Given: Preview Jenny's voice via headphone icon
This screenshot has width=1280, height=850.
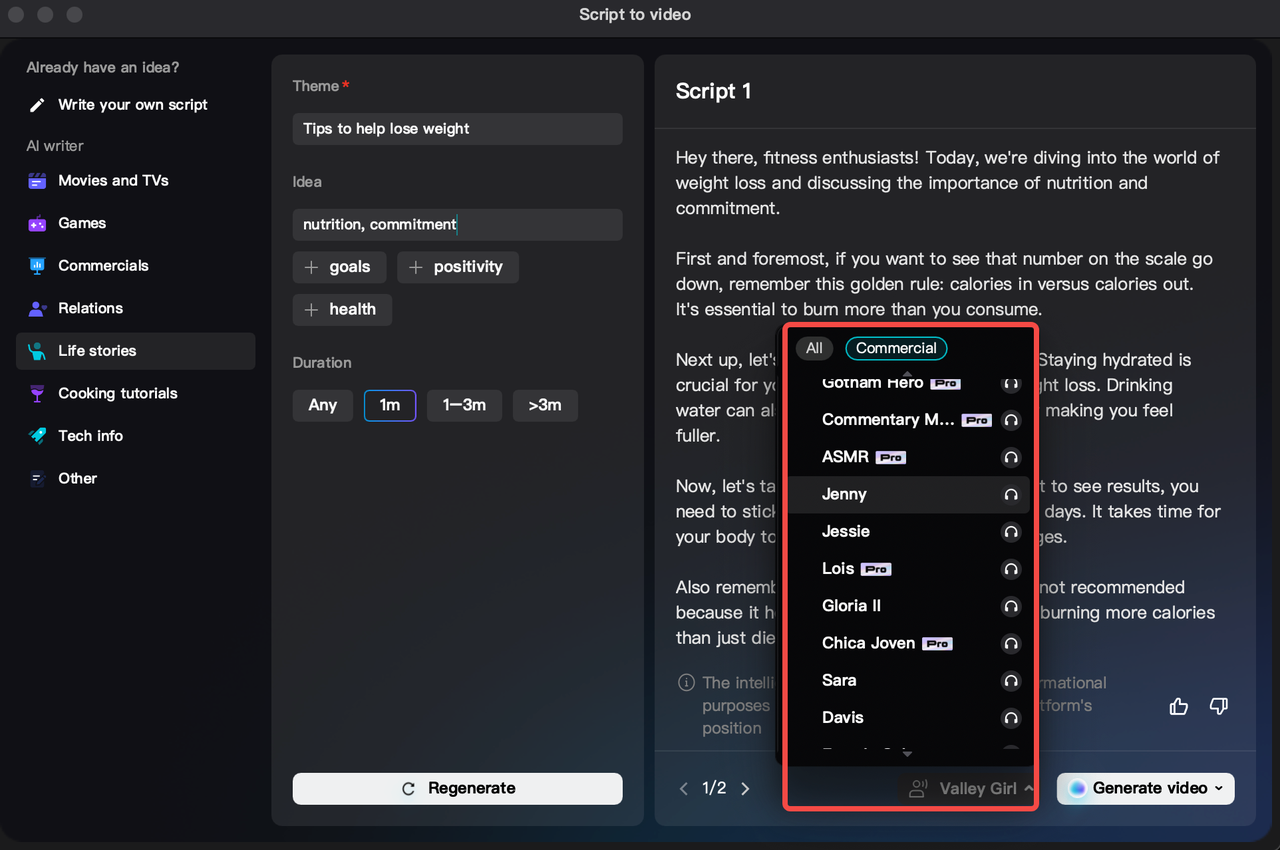Looking at the screenshot, I should [x=1010, y=494].
